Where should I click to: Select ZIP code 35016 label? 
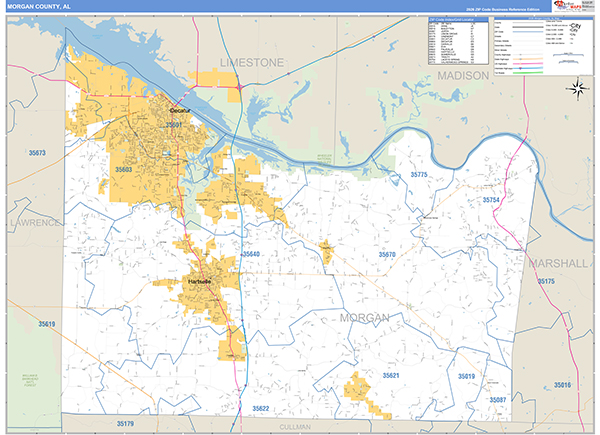[x=562, y=385]
